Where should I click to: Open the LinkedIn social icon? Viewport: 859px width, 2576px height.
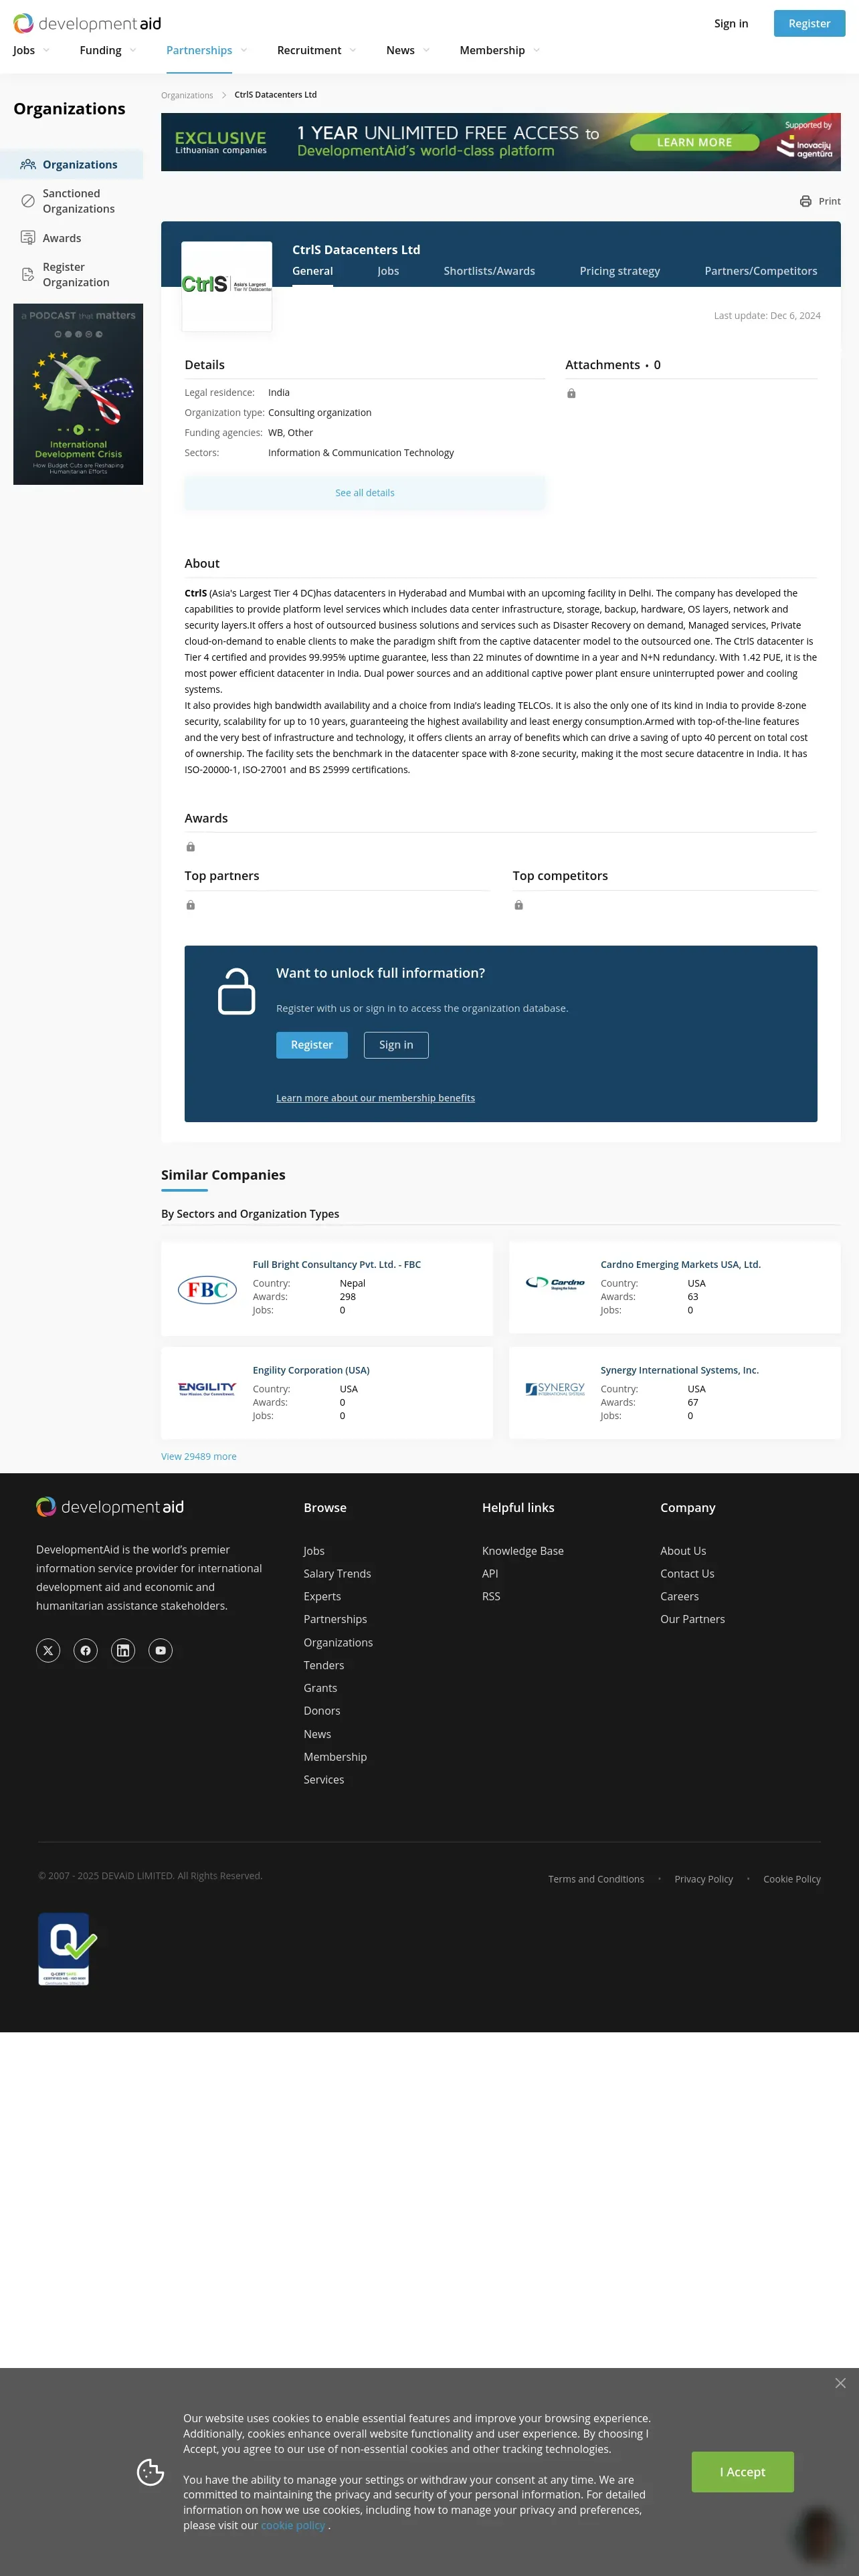click(123, 1650)
